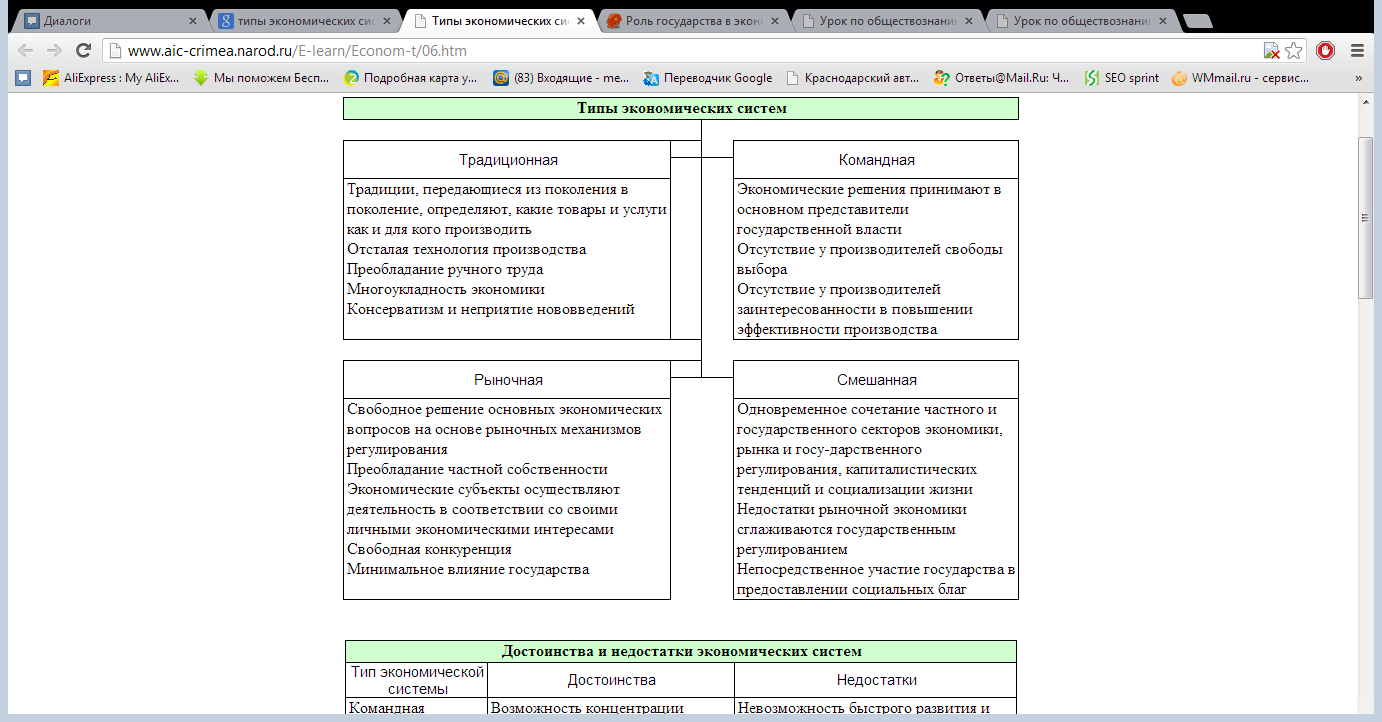
Task: Open the 'Подробная карта у...' bookmark
Action: click(411, 78)
